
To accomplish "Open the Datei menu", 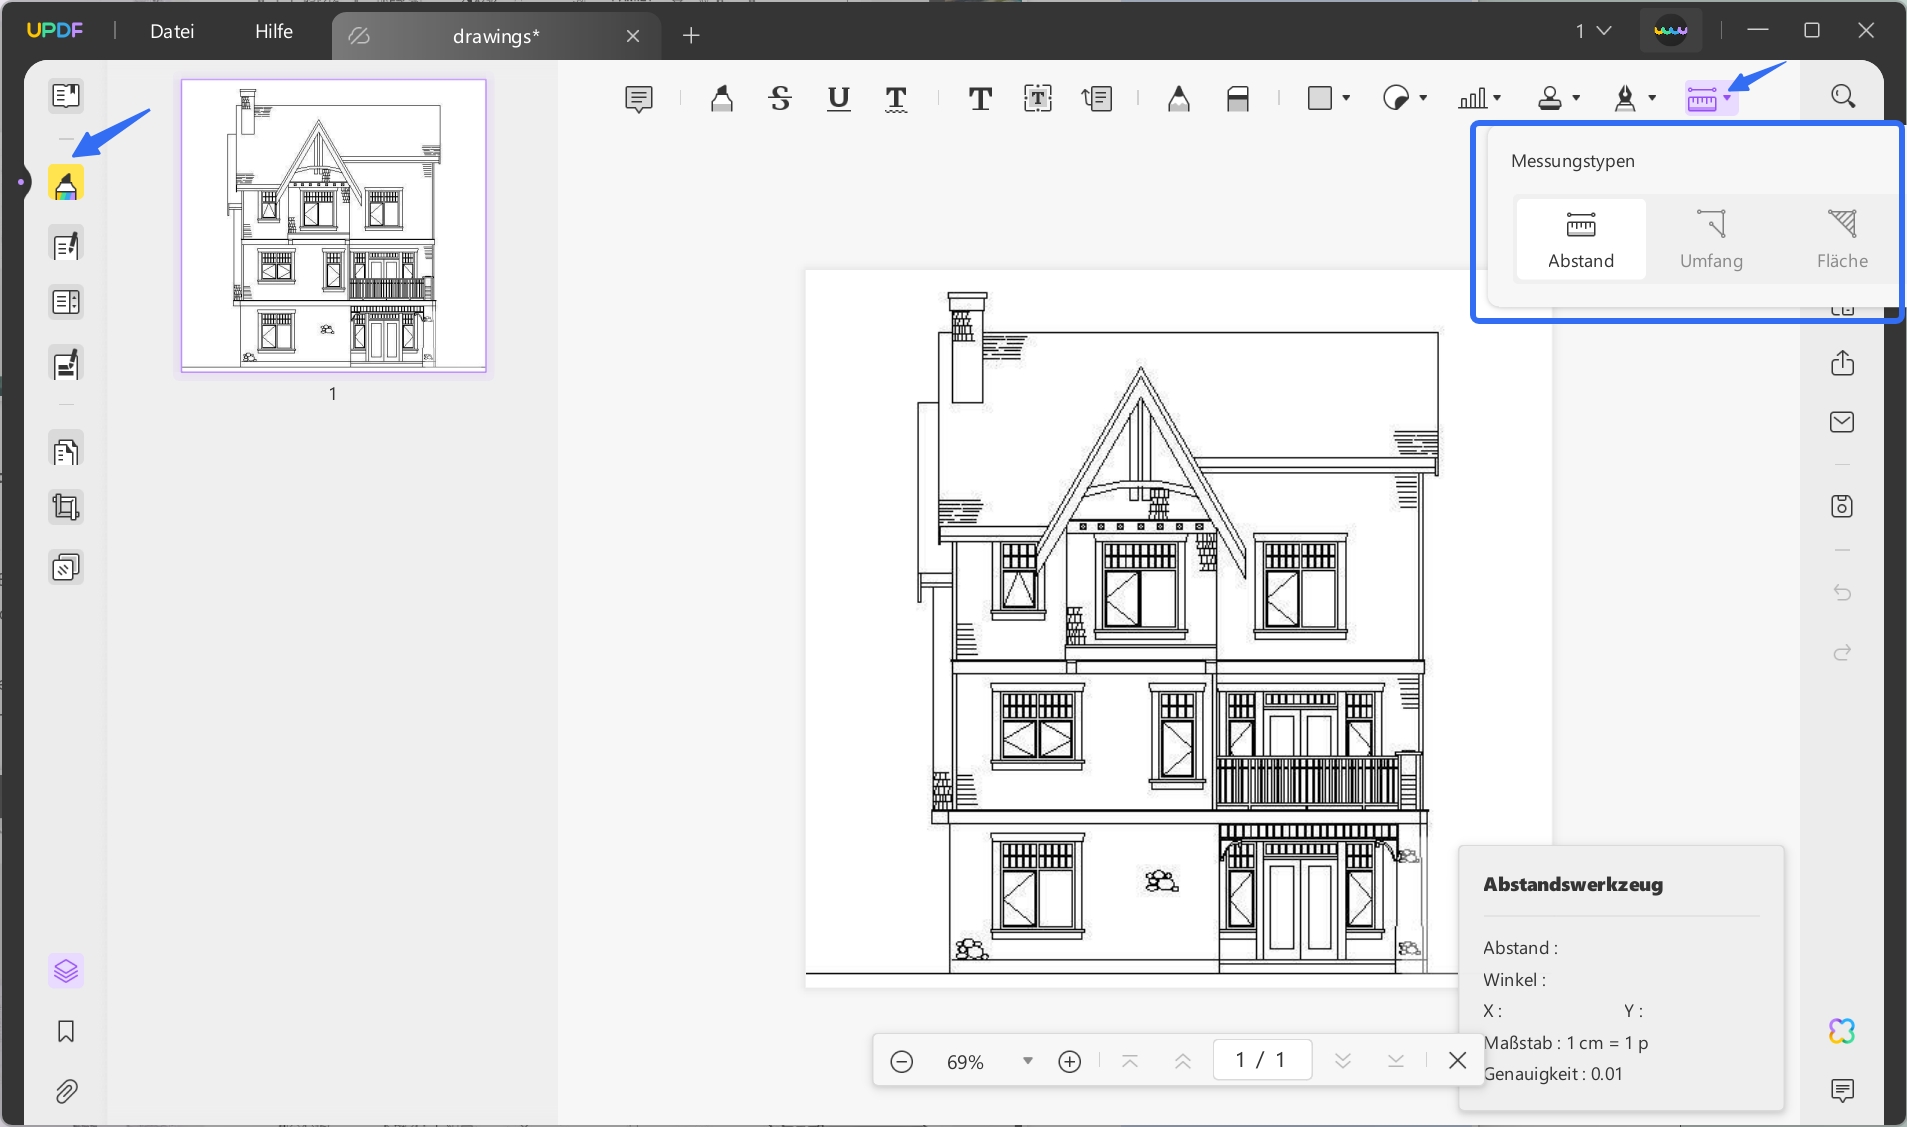I will [x=172, y=31].
